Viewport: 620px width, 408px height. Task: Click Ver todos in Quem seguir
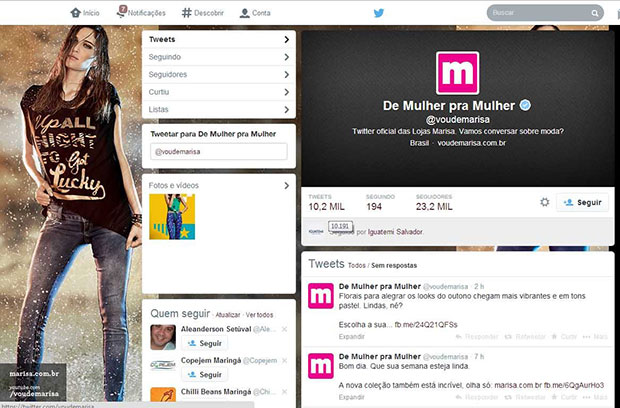[x=259, y=315]
